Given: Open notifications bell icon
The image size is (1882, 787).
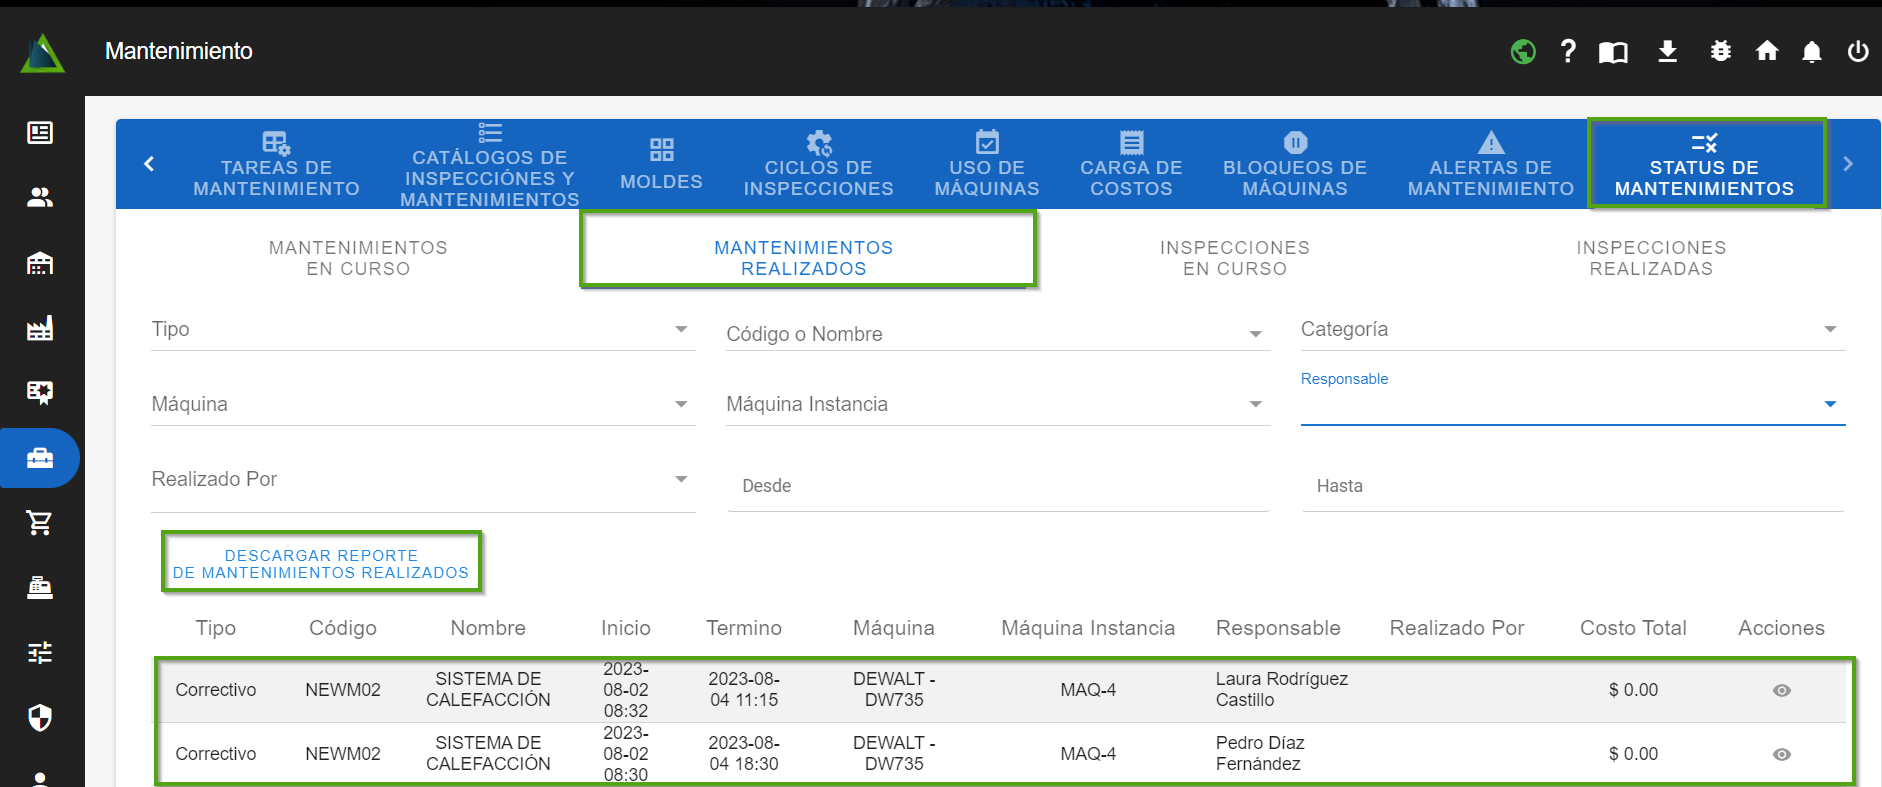Looking at the screenshot, I should tap(1811, 52).
